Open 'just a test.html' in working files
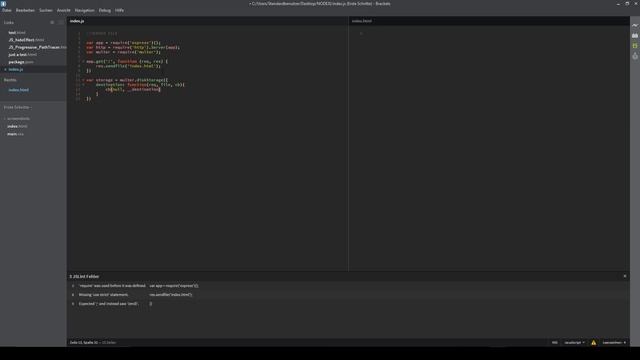Screen dimensions: 640x360 (22, 55)
